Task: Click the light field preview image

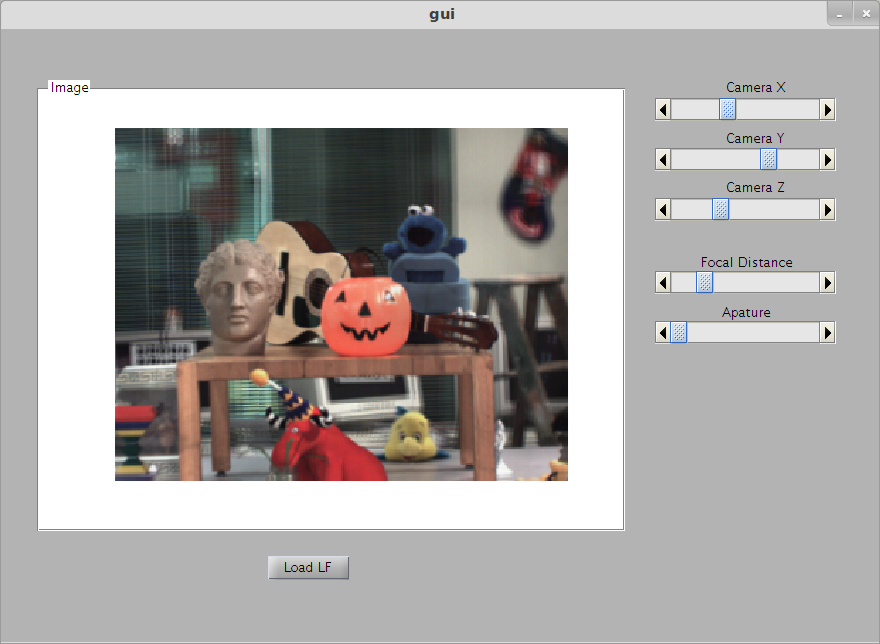Action: [341, 304]
